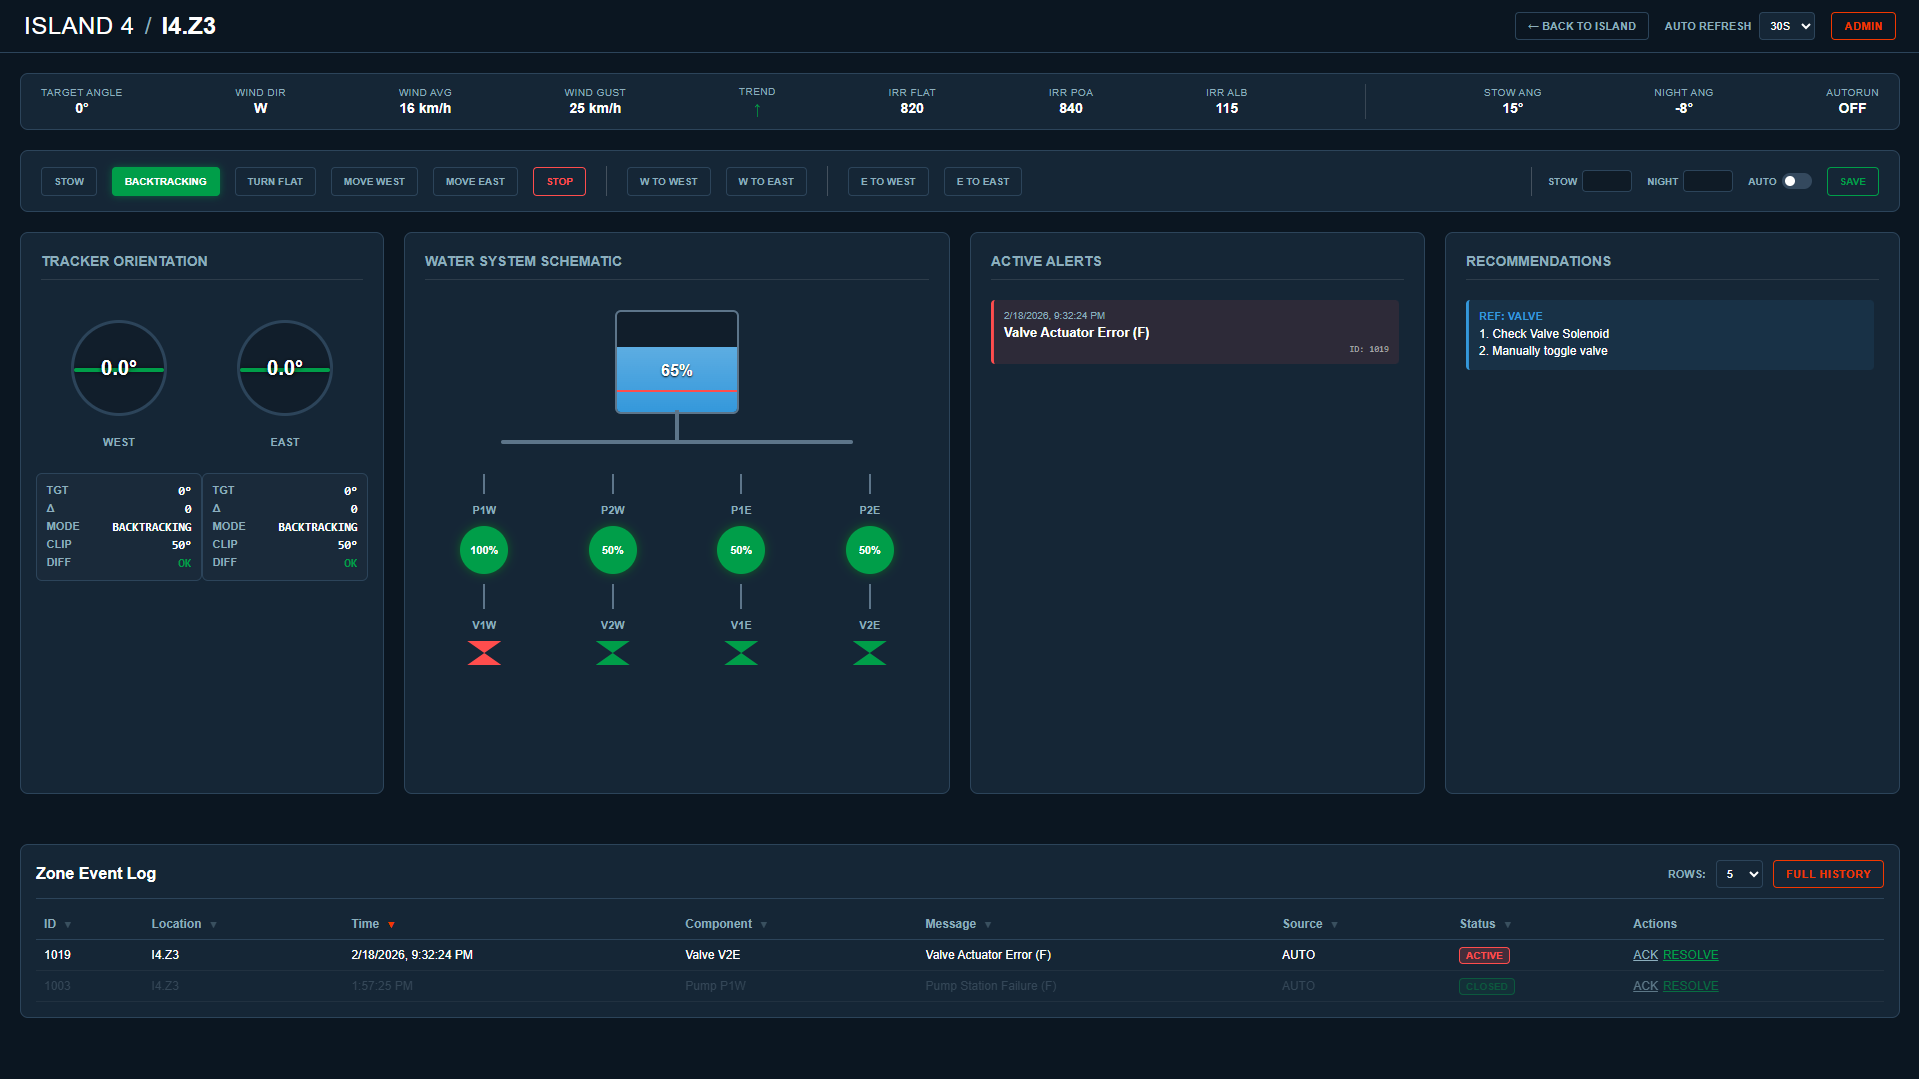Acknowledge event 1019 with ACK link
Viewport: 1919px width, 1079px height.
point(1645,955)
